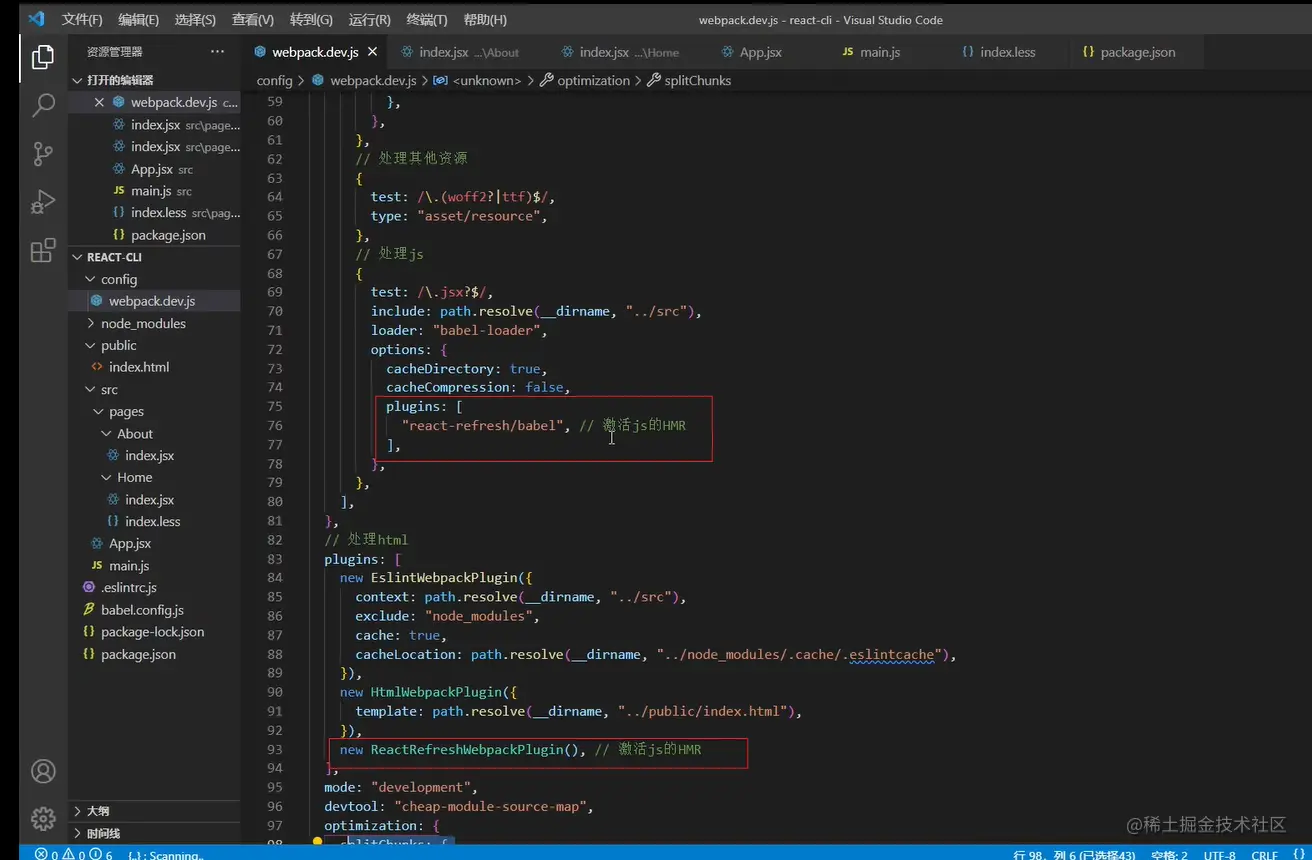The width and height of the screenshot is (1312, 860).
Task: Open the Extensions view icon
Action: pyautogui.click(x=43, y=250)
